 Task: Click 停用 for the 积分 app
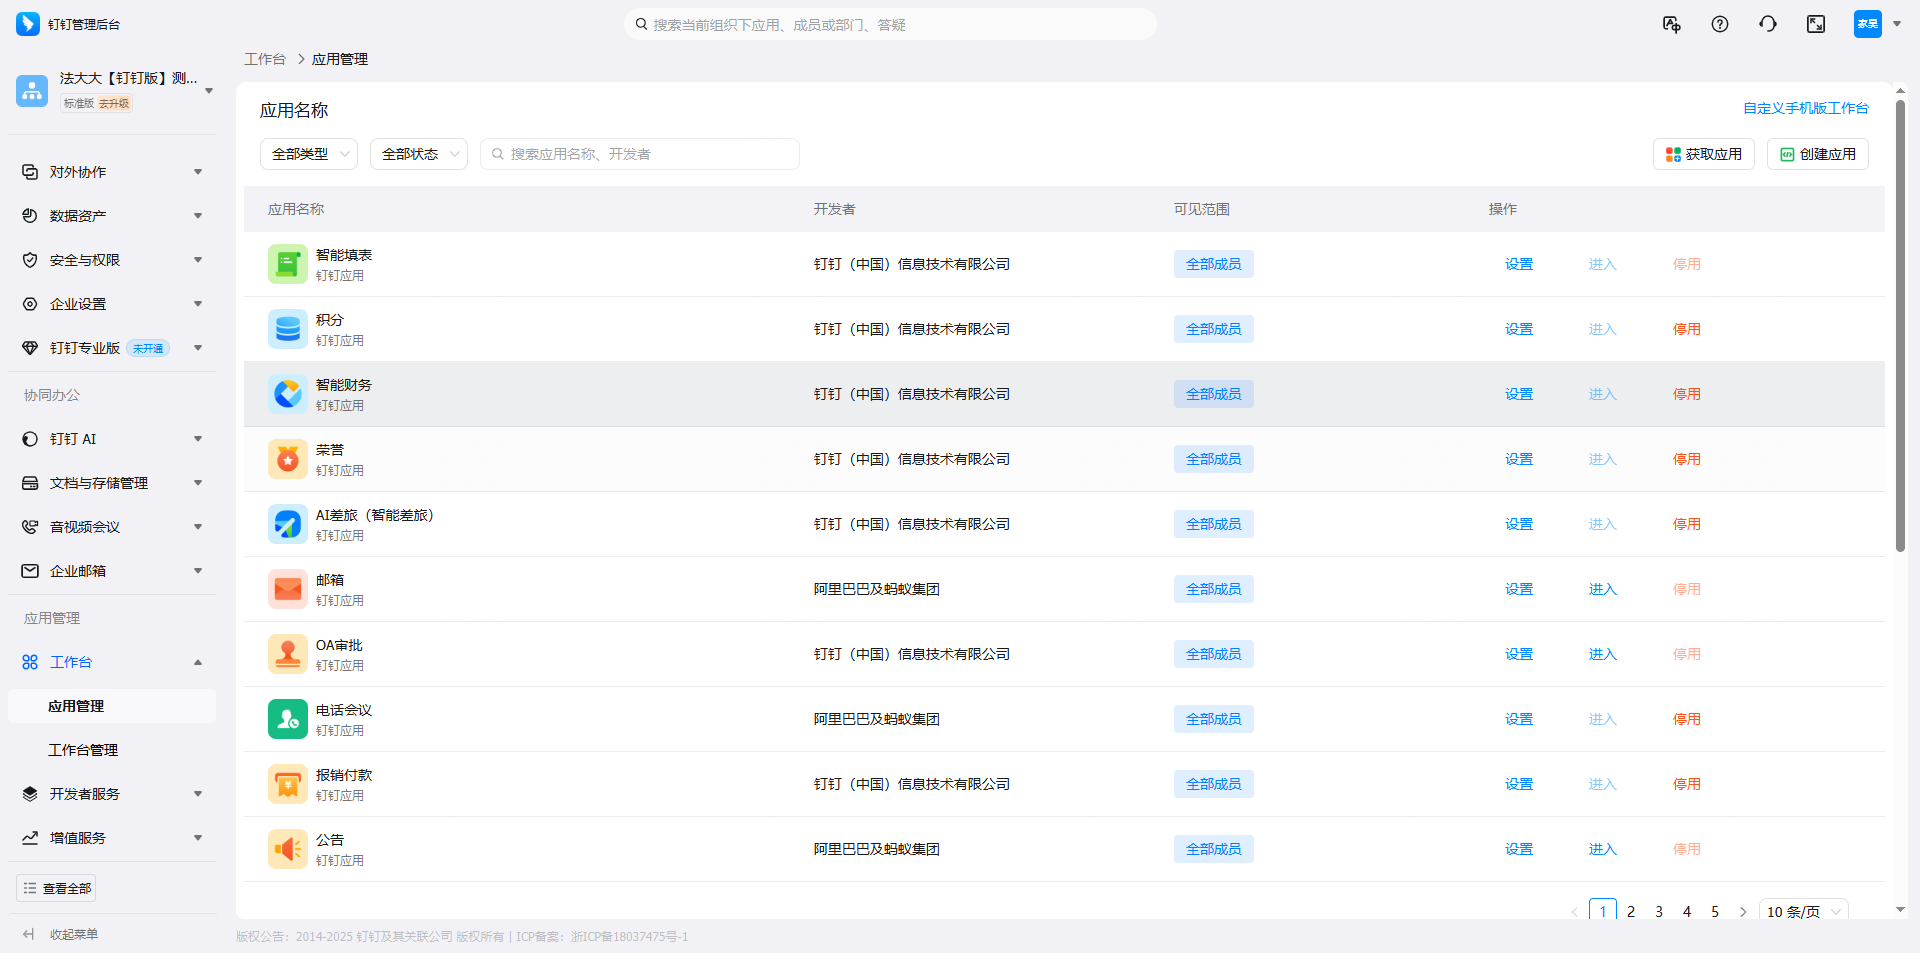1687,329
